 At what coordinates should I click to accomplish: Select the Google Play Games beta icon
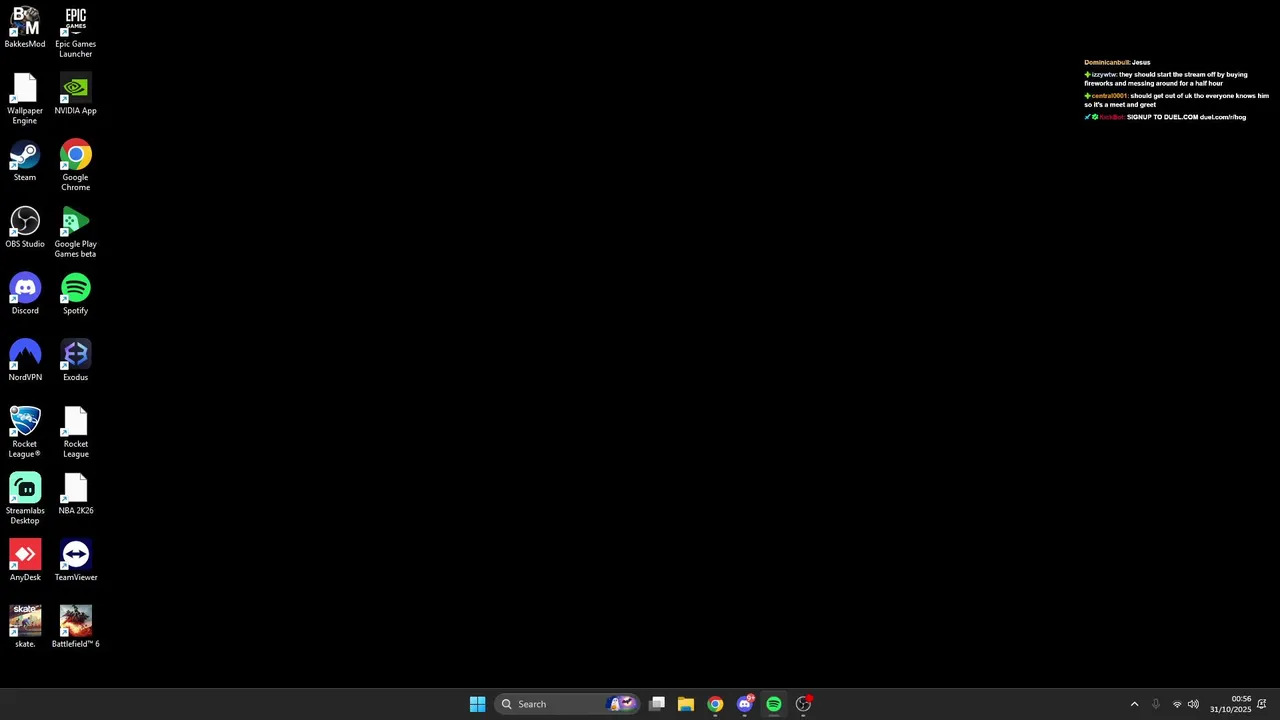click(75, 232)
